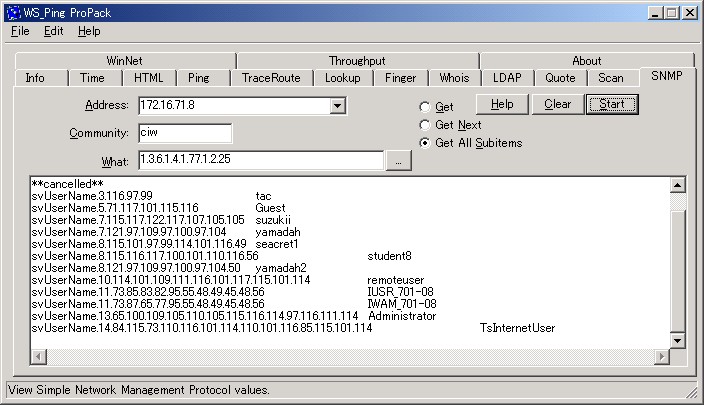Viewport: 704px width, 405px height.
Task: Switch to the TraceRoute tab
Action: tap(271, 78)
